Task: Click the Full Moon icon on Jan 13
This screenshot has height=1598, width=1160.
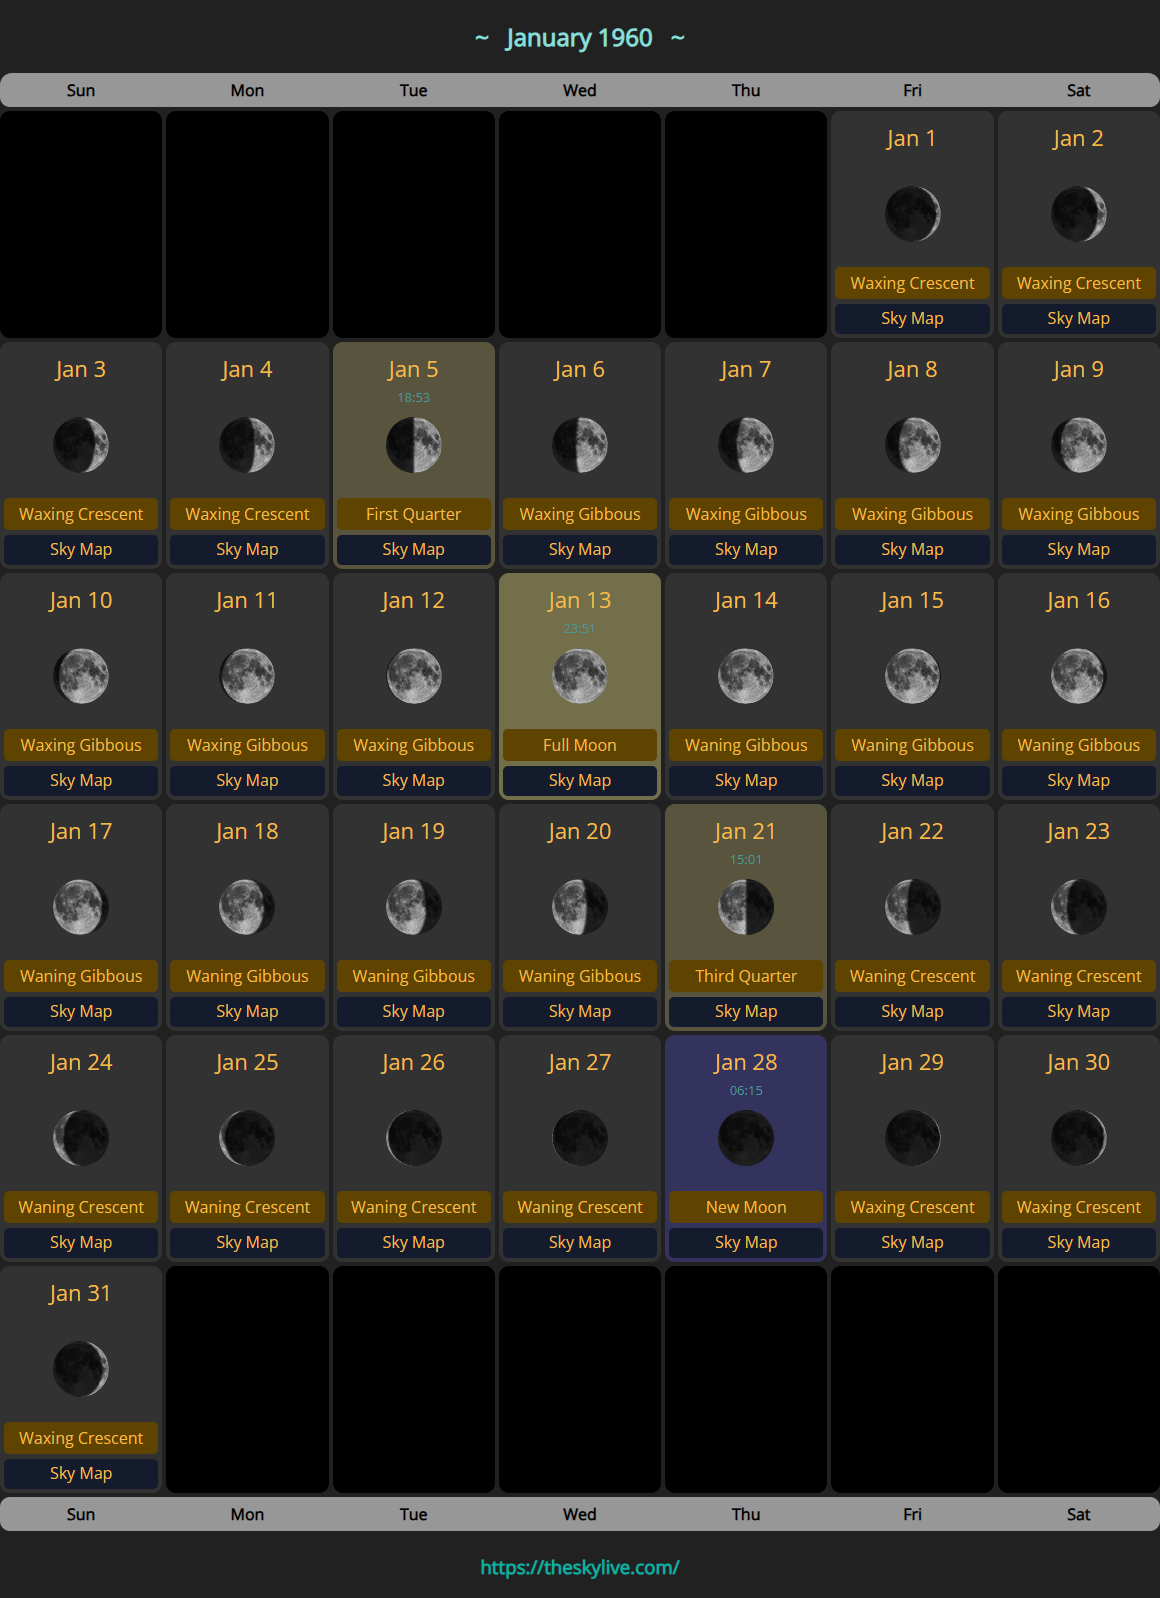Action: [x=579, y=676]
